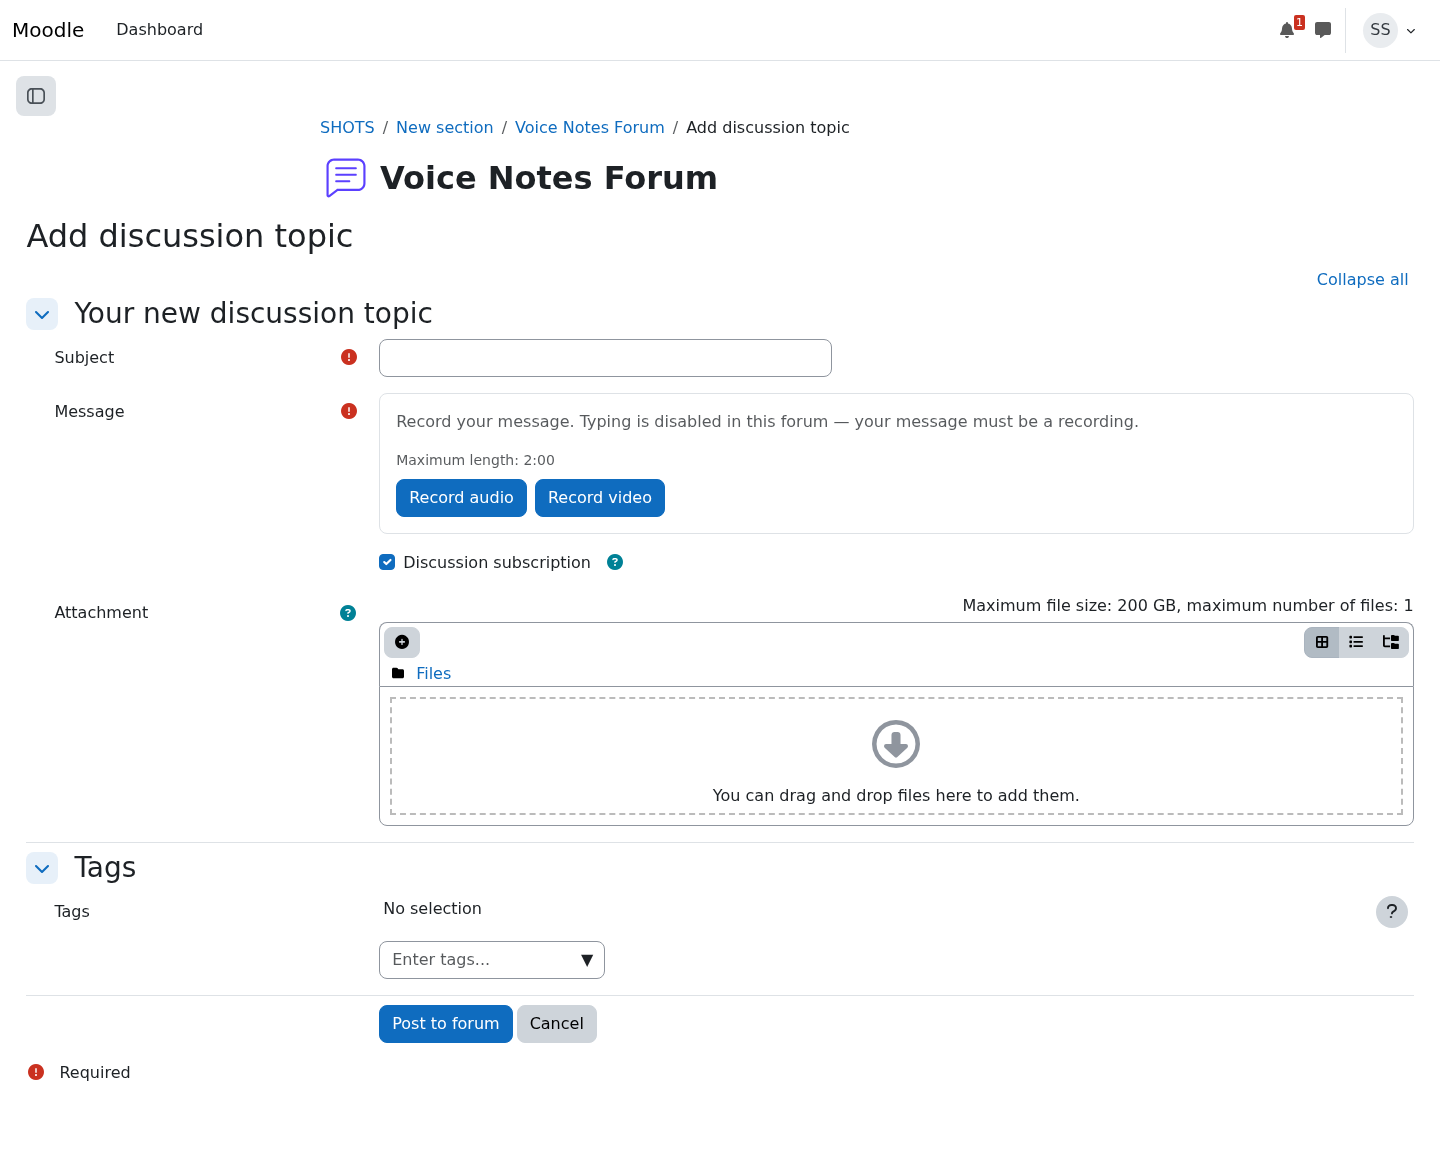The image size is (1440, 1173).
Task: Open the messaging drawer icon
Action: [x=1323, y=30]
